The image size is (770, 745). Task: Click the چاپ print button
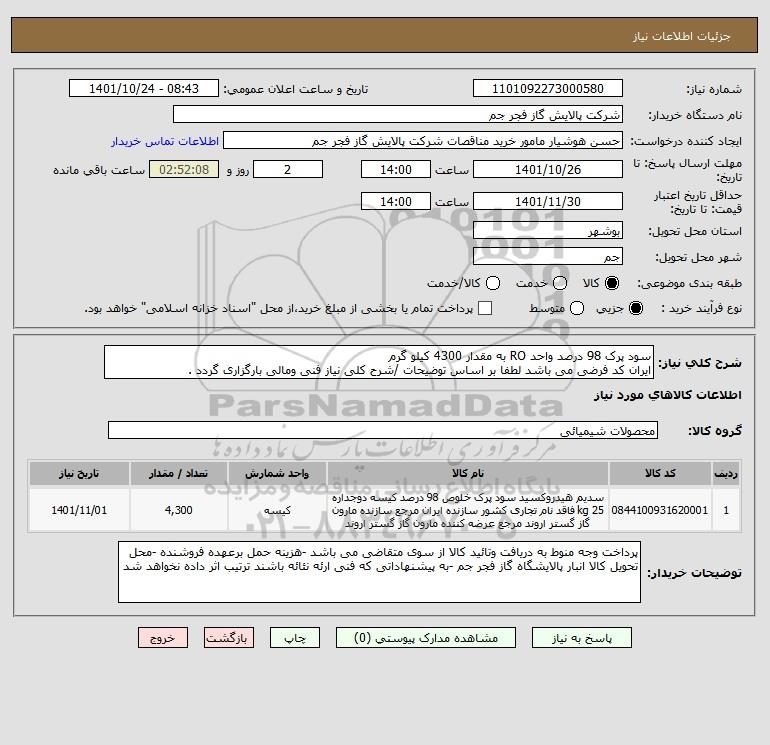click(x=295, y=638)
